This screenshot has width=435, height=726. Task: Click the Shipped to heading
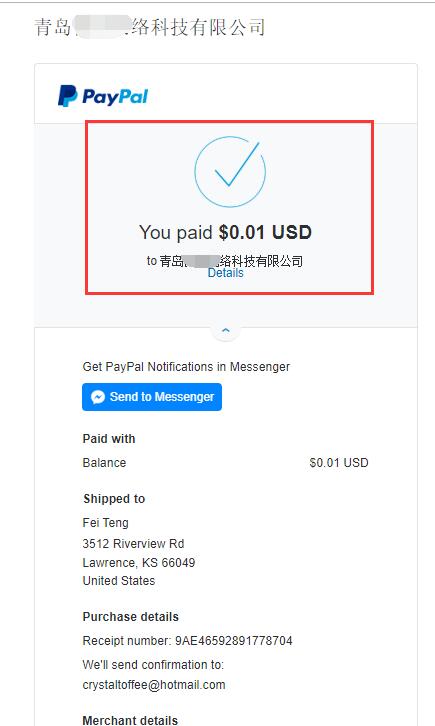click(114, 499)
